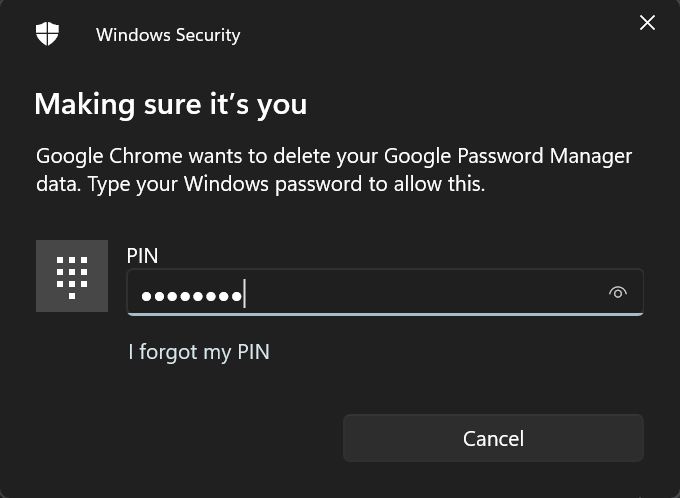This screenshot has width=680, height=498.
Task: Click the 'Windows password' phrase in message
Action: click(273, 184)
